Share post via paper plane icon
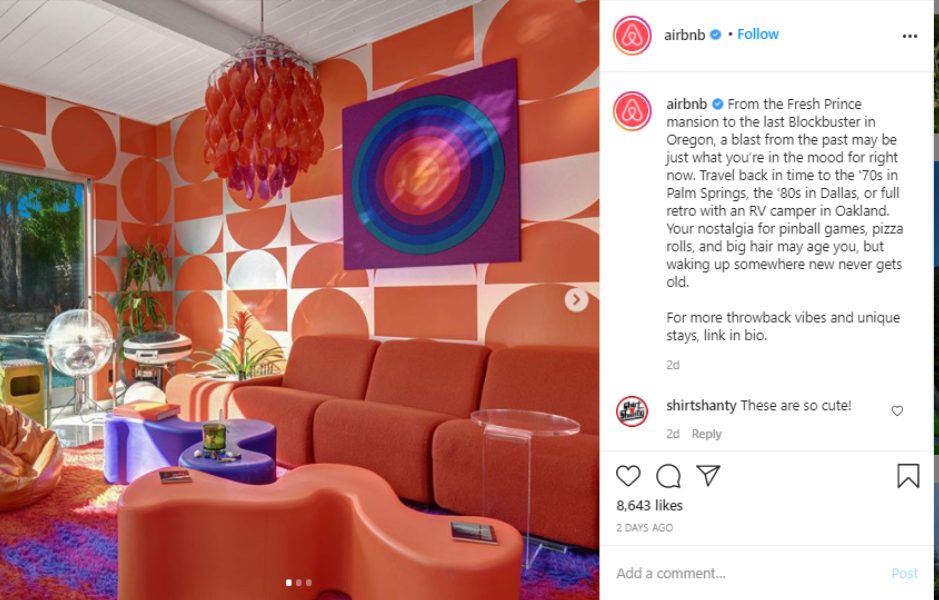Image resolution: width=939 pixels, height=600 pixels. pyautogui.click(x=708, y=475)
